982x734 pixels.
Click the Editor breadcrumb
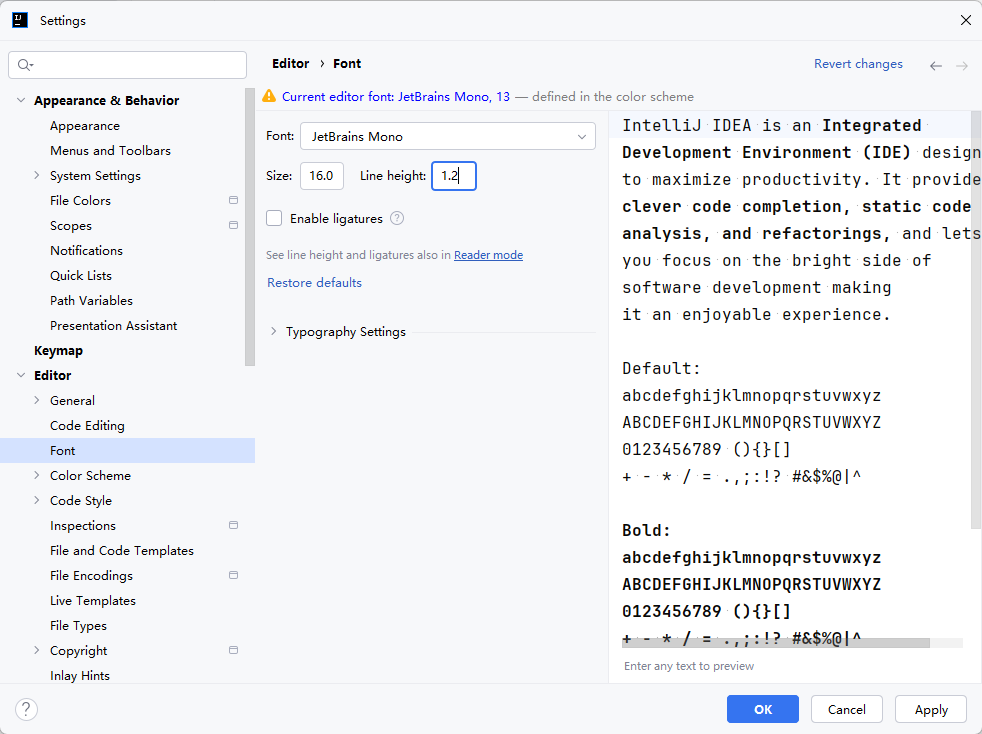coord(291,63)
